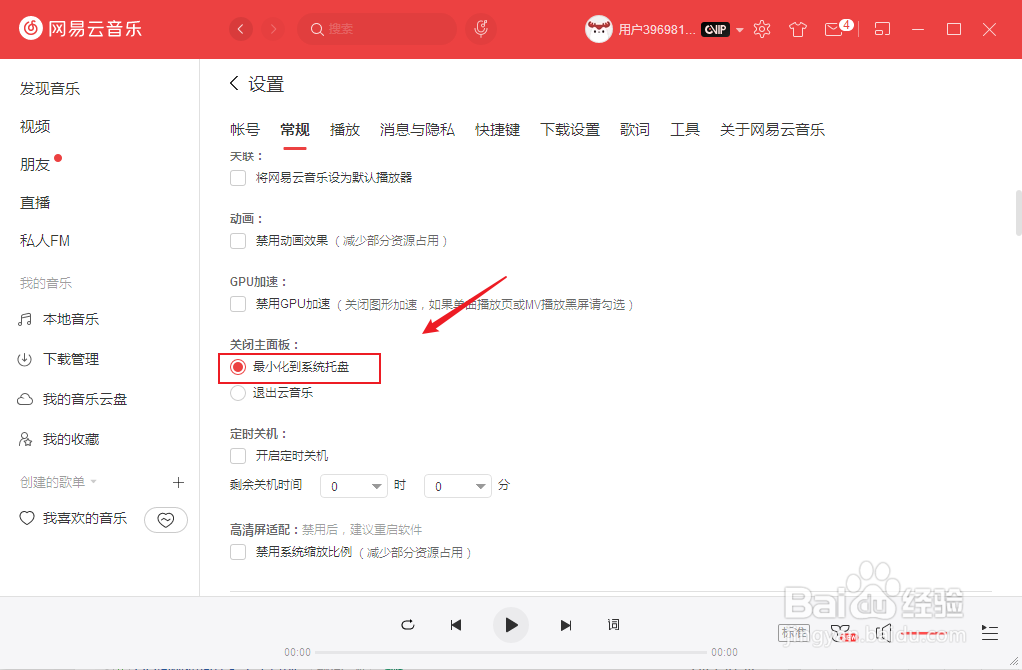Select 最小化到系统托盘 radio button
Viewport: 1022px width, 670px height.
coord(238,367)
